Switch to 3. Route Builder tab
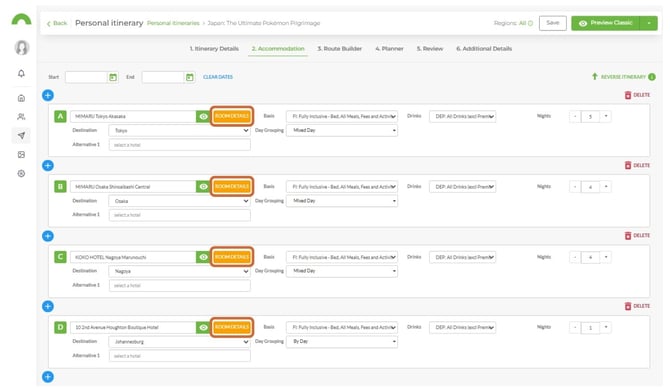The image size is (670, 391). point(339,49)
